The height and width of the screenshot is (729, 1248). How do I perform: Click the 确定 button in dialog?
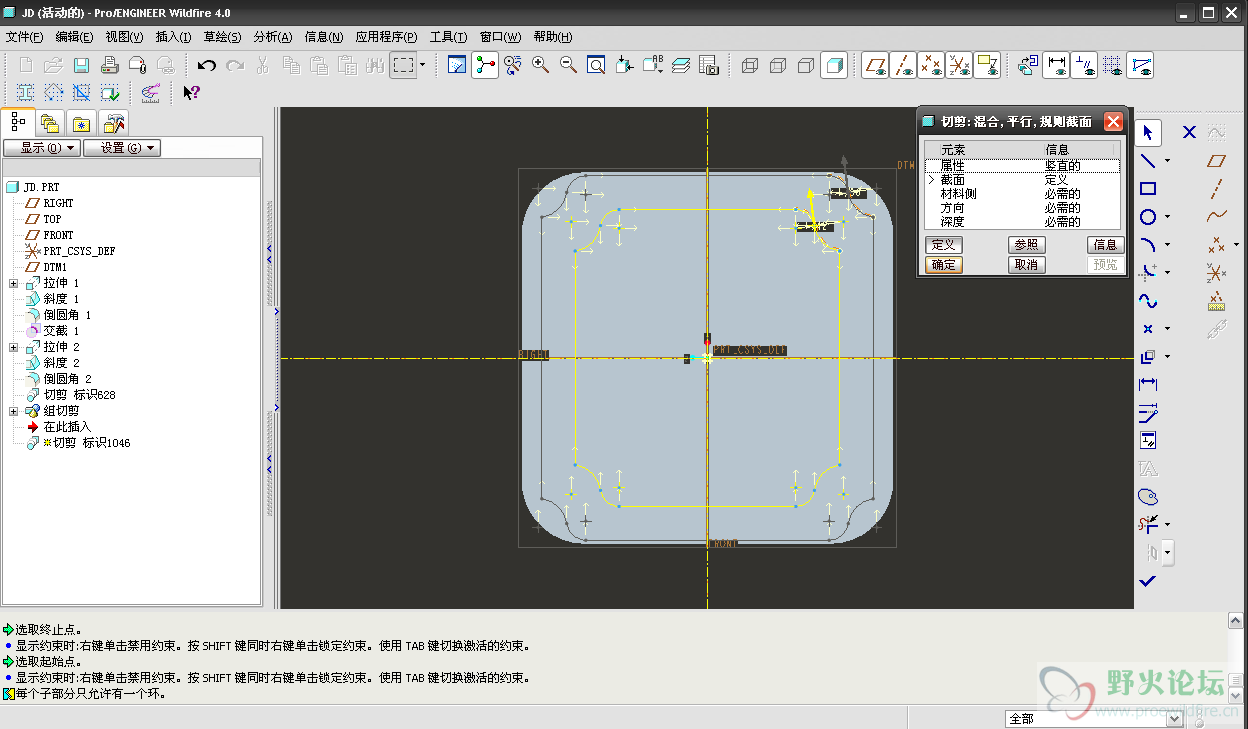click(944, 265)
